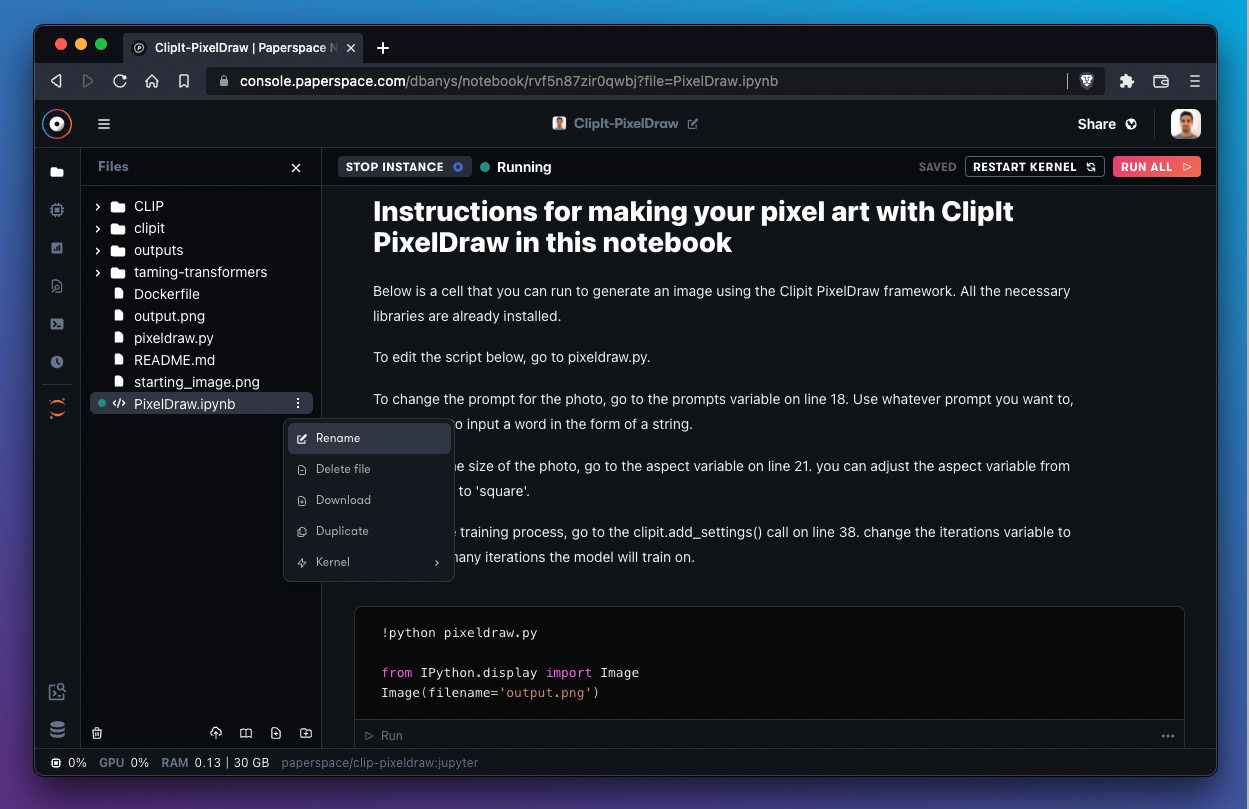Open the three-dot menu for PixelDraw.ipynb
1249x809 pixels.
298,403
